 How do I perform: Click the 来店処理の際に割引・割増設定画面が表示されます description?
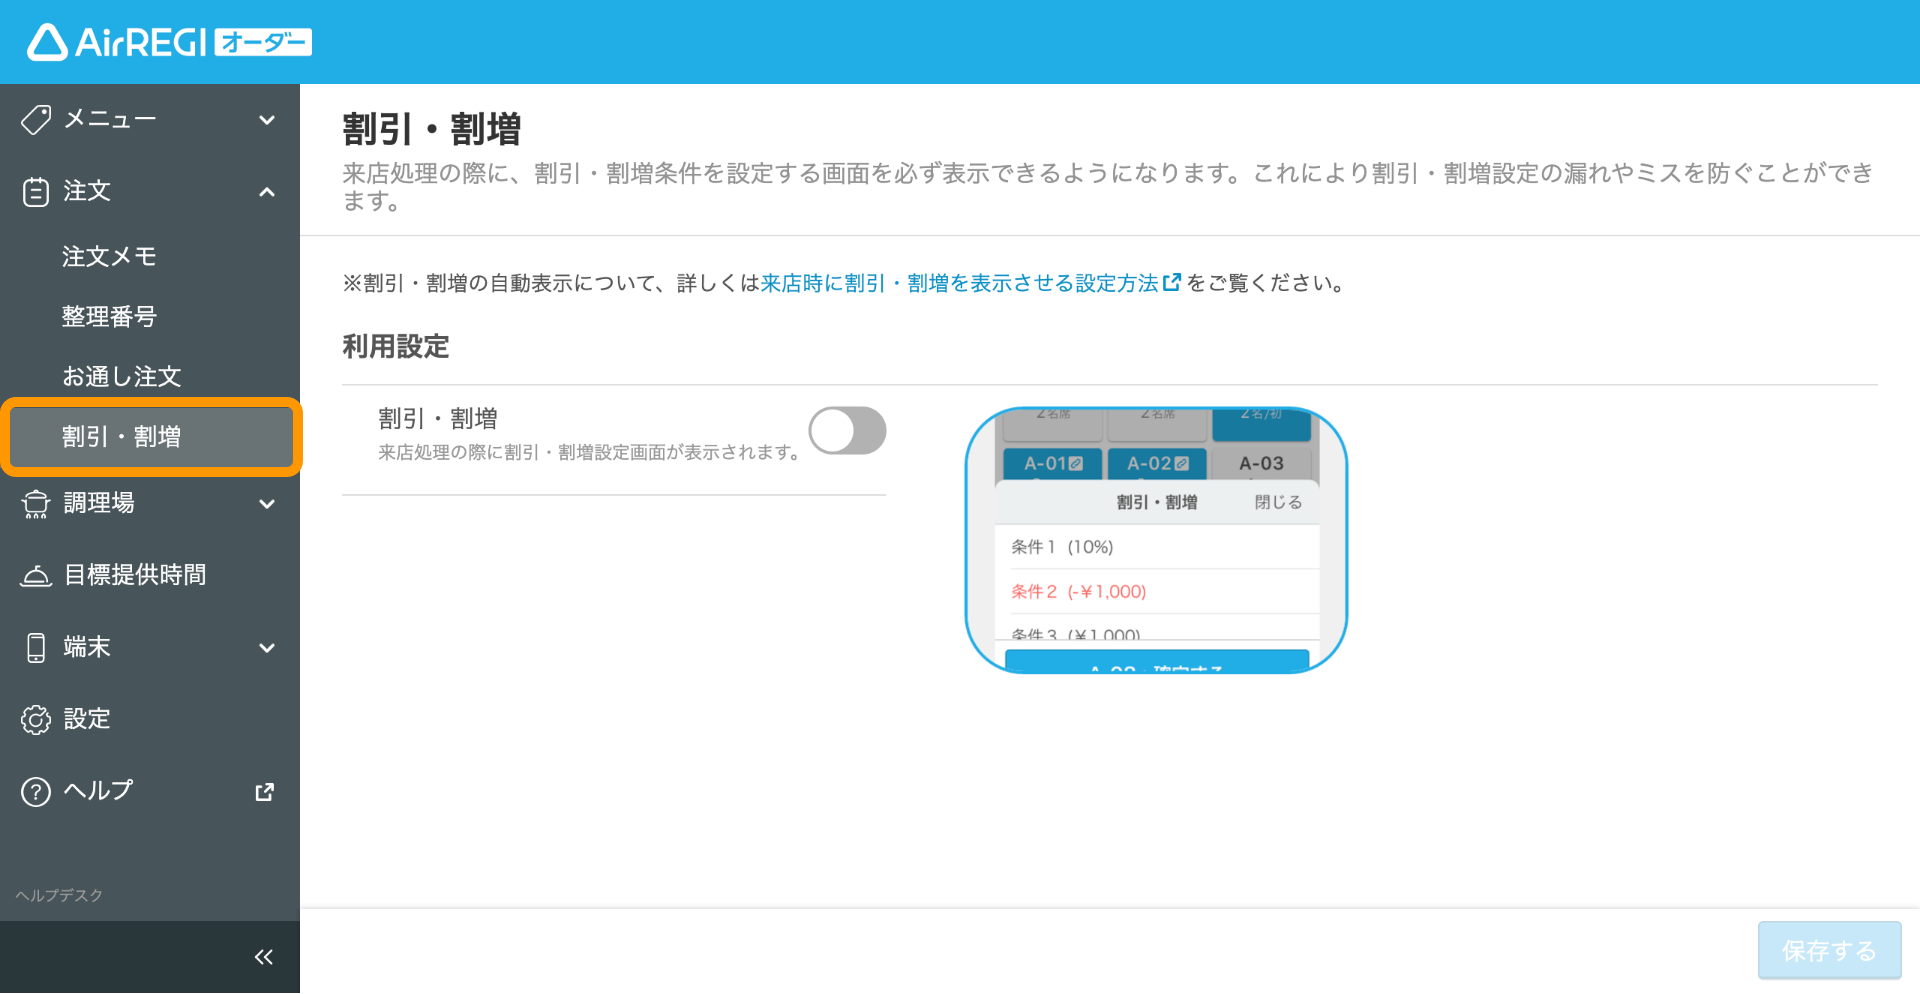coord(590,453)
